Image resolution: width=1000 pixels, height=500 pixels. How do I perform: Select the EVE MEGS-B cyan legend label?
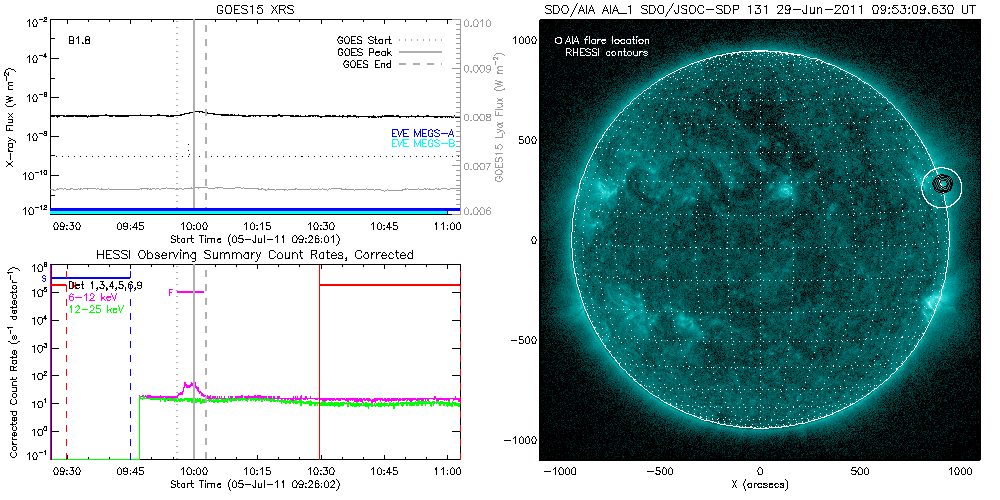(x=423, y=144)
